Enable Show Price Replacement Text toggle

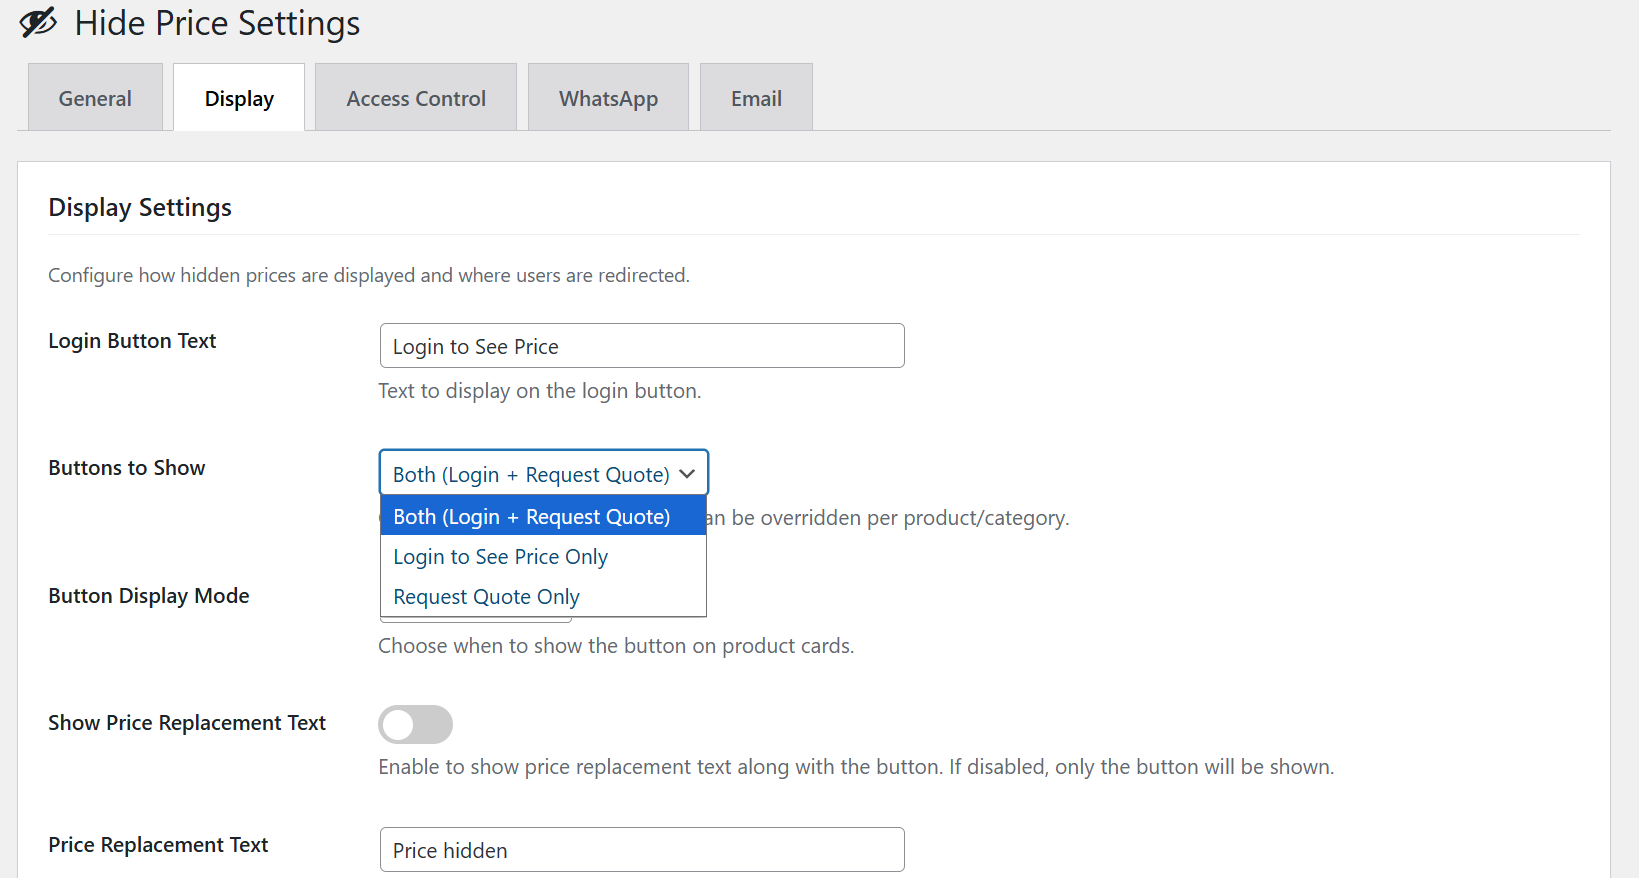[415, 724]
